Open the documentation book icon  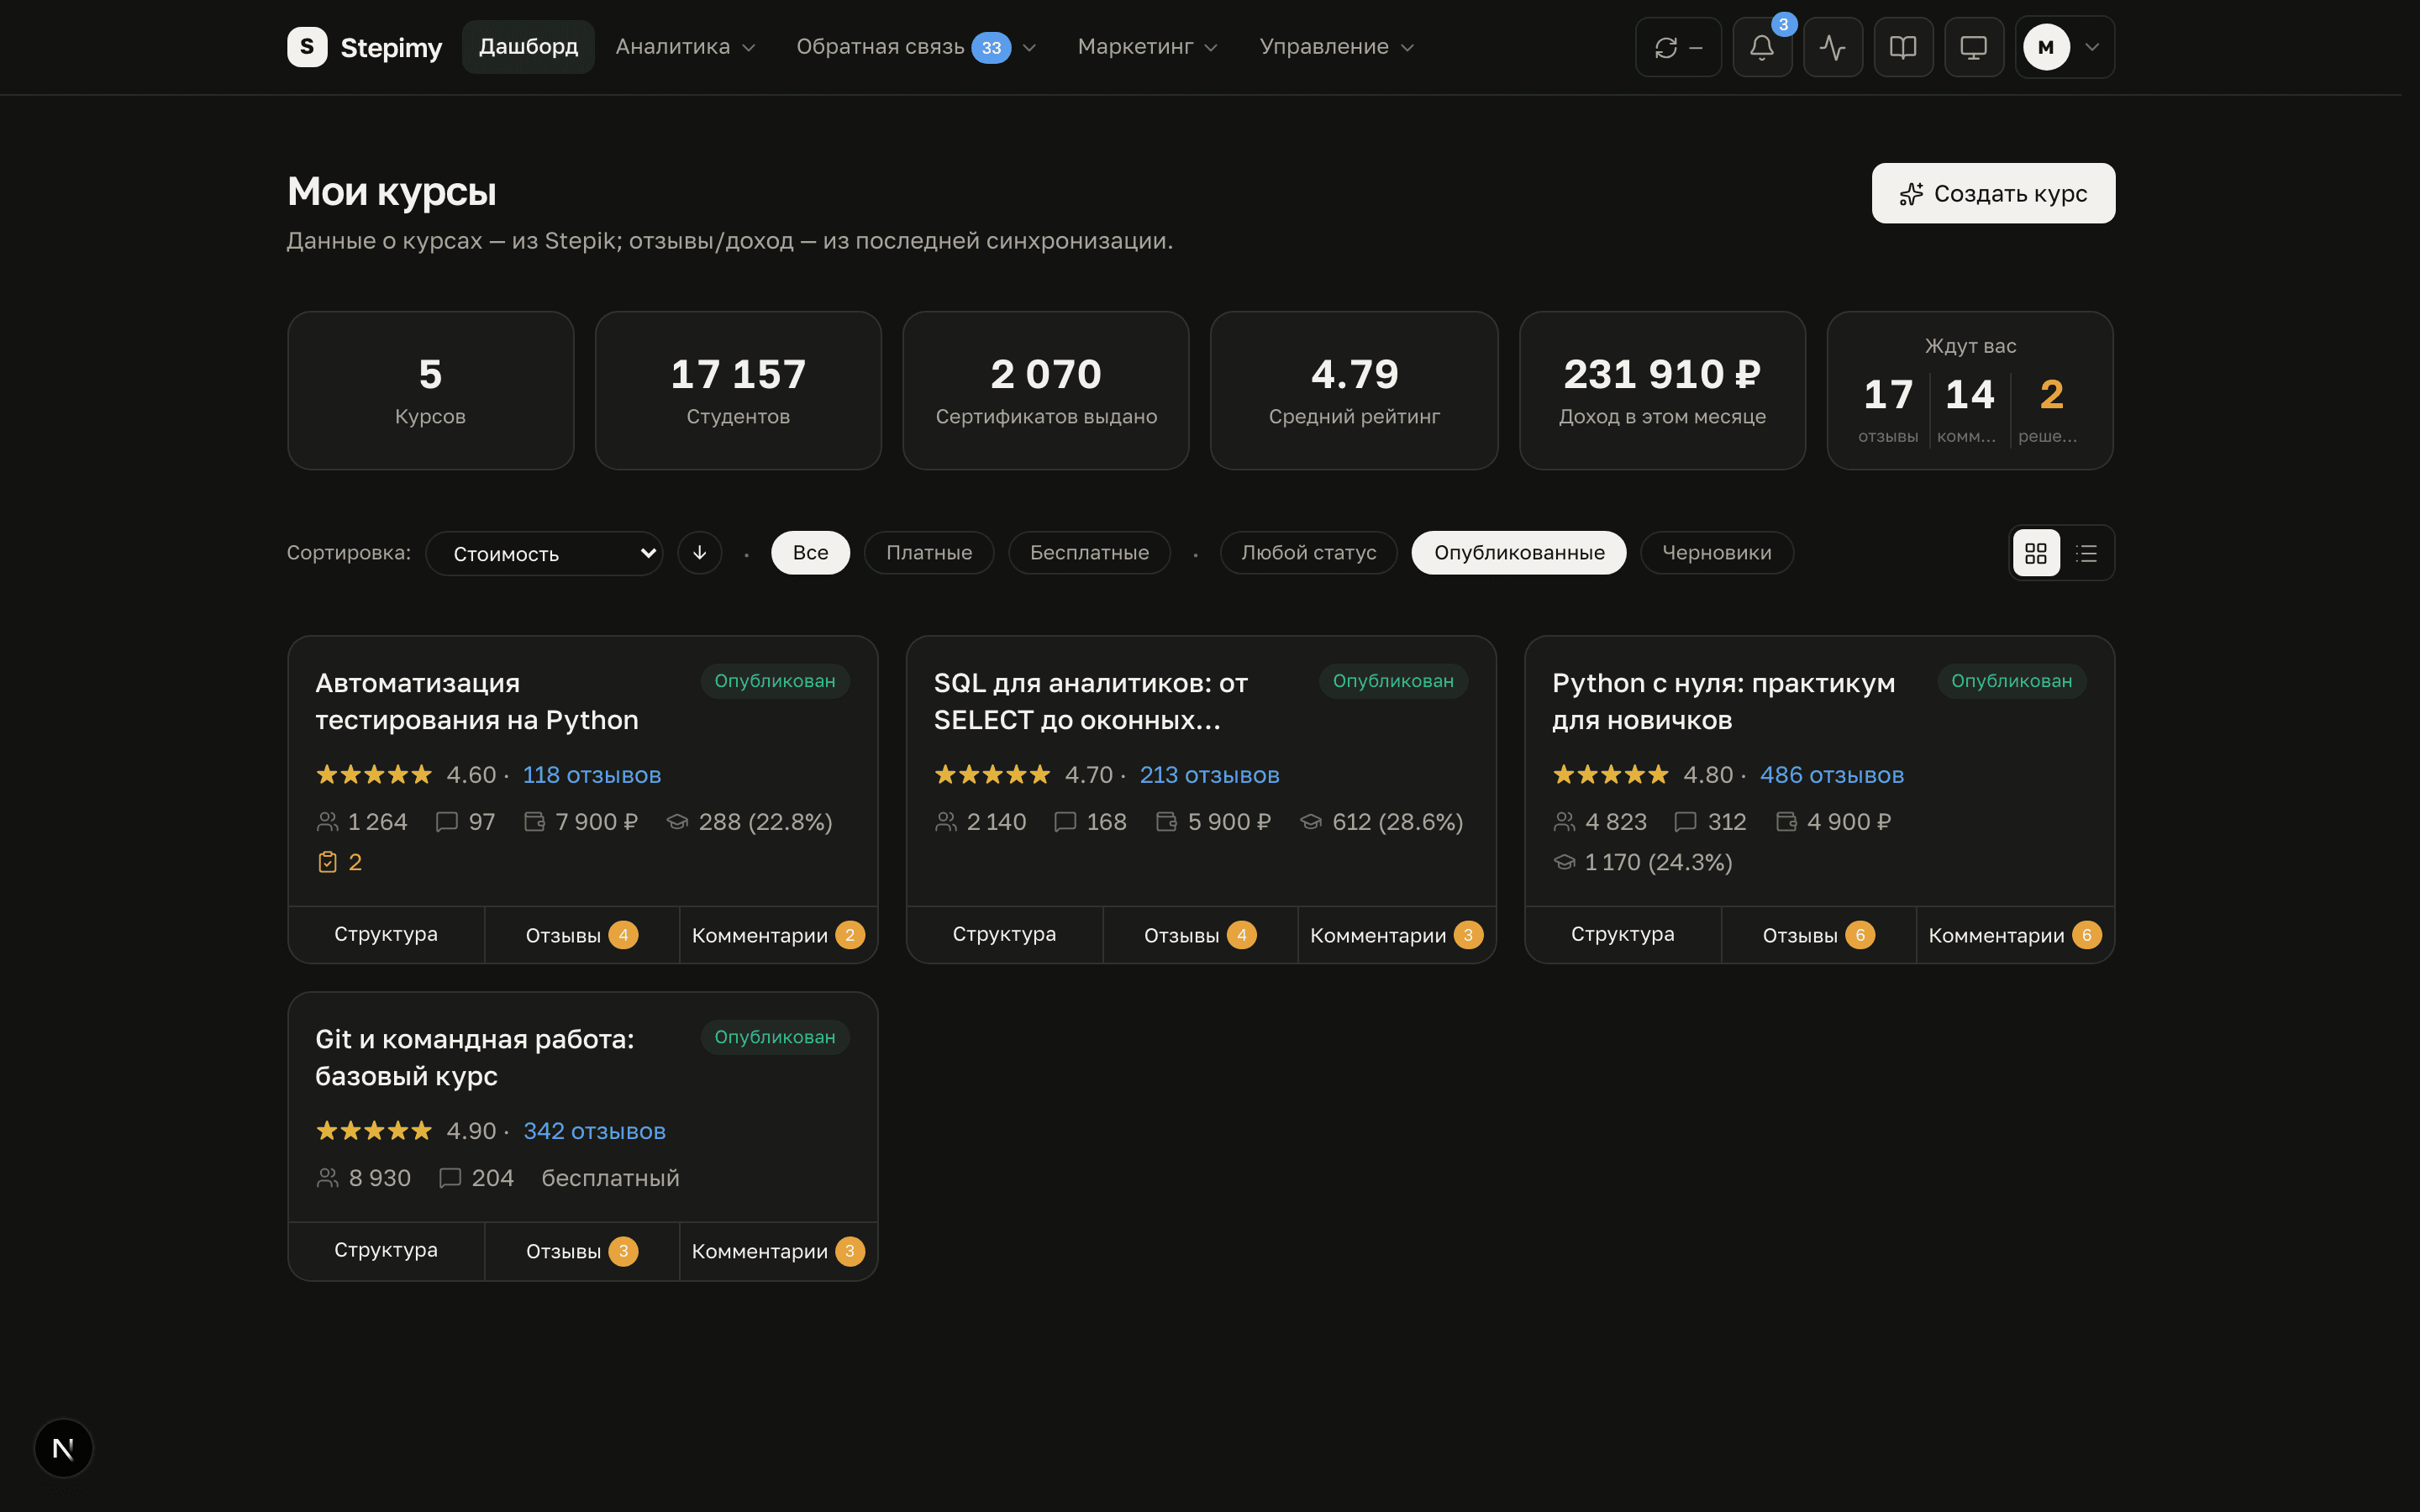pyautogui.click(x=1903, y=47)
